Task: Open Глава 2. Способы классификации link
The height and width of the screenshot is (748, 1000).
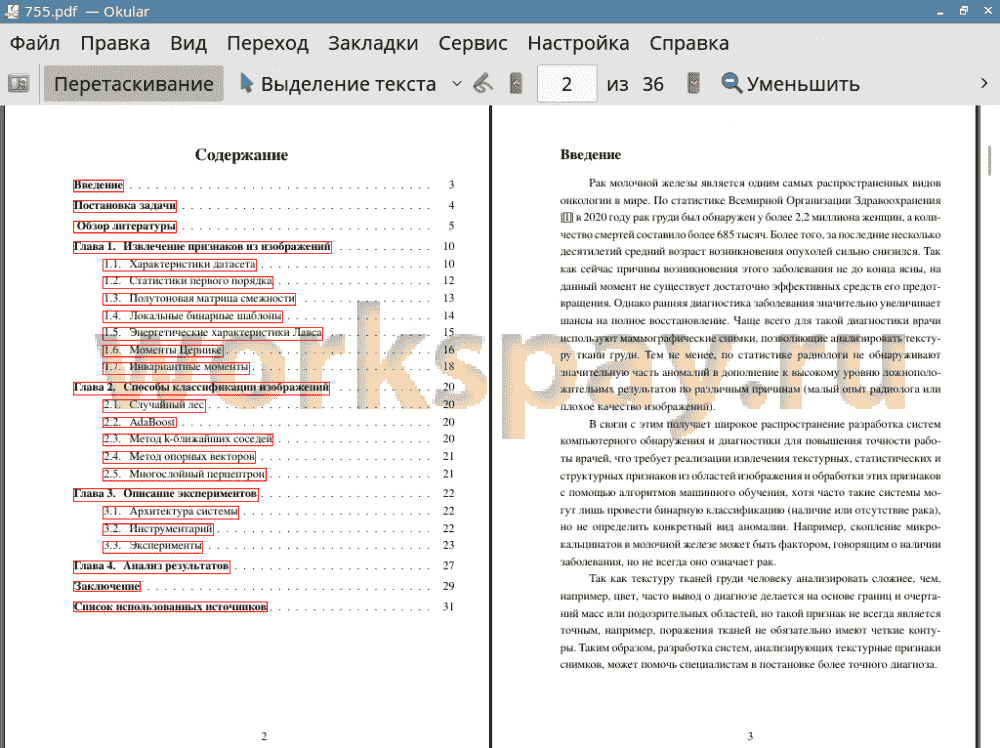Action: pyautogui.click(x=202, y=388)
